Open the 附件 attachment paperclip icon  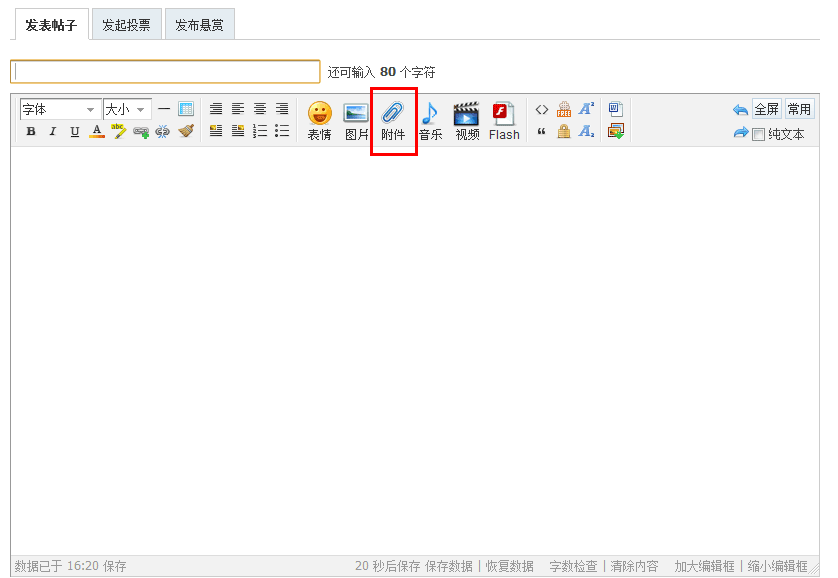pyautogui.click(x=393, y=120)
